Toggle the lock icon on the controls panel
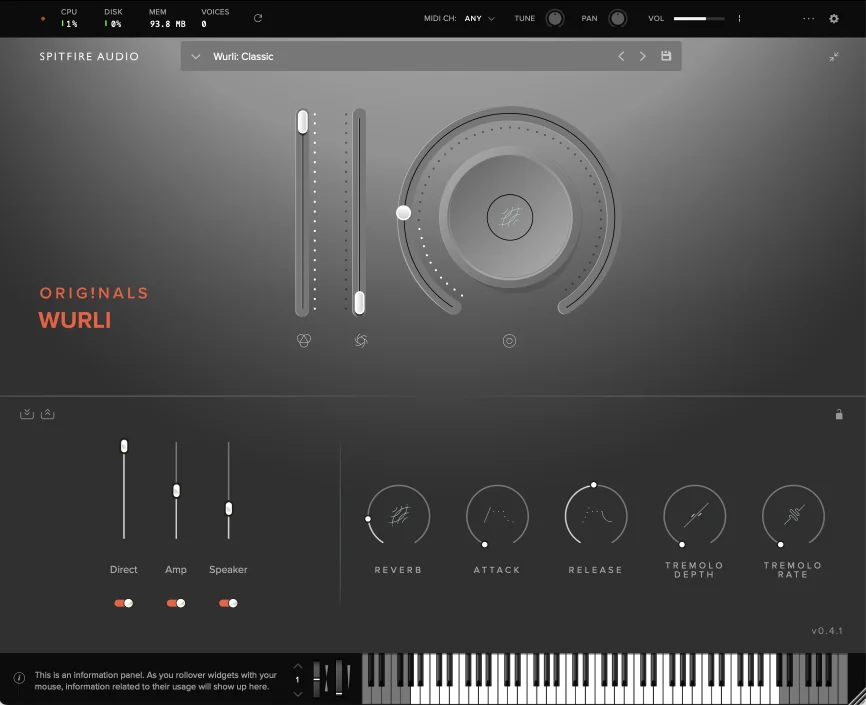The height and width of the screenshot is (705, 866). pos(839,414)
